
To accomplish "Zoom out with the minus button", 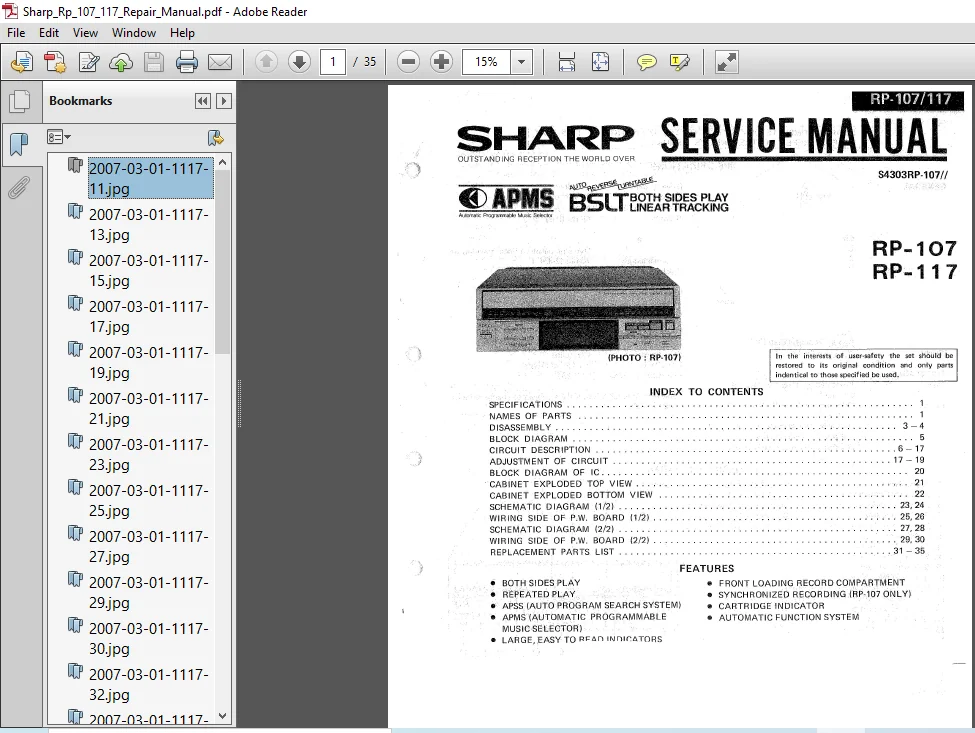I will point(409,62).
